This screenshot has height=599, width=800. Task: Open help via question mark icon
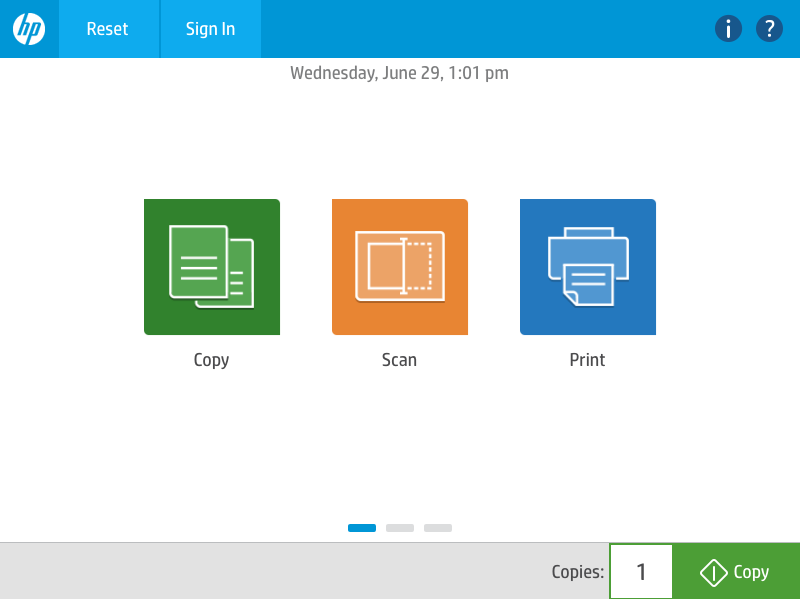tap(769, 29)
